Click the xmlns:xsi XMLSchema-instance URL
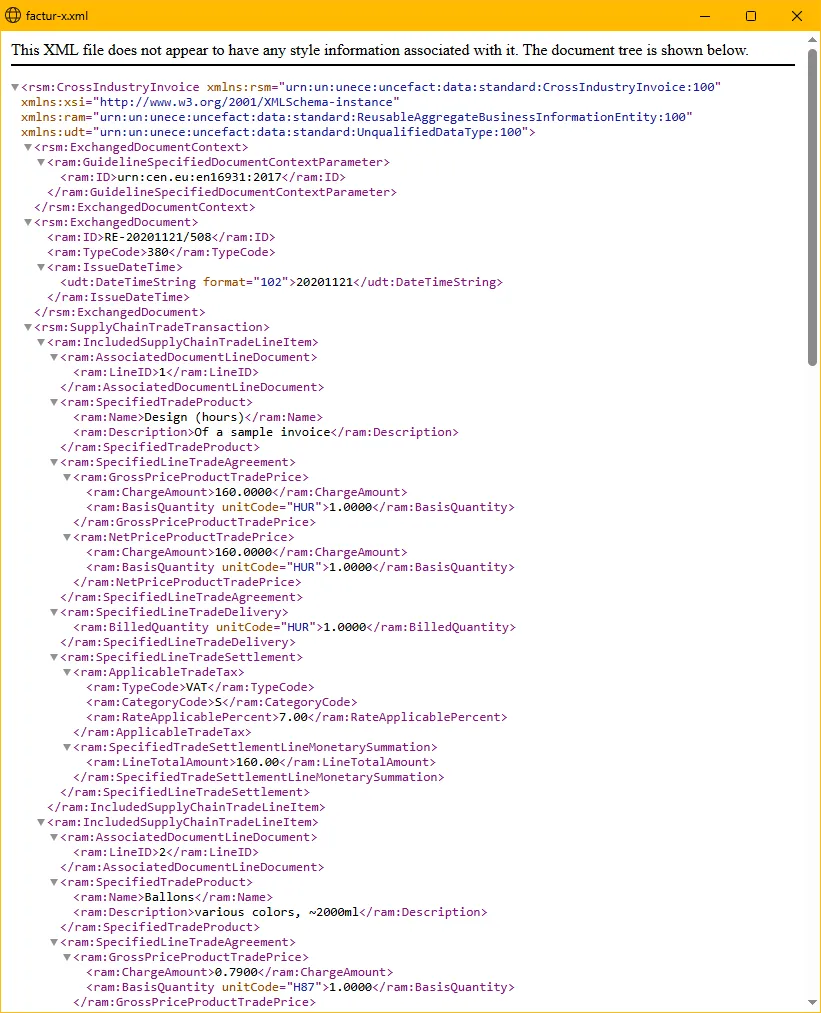 point(246,102)
